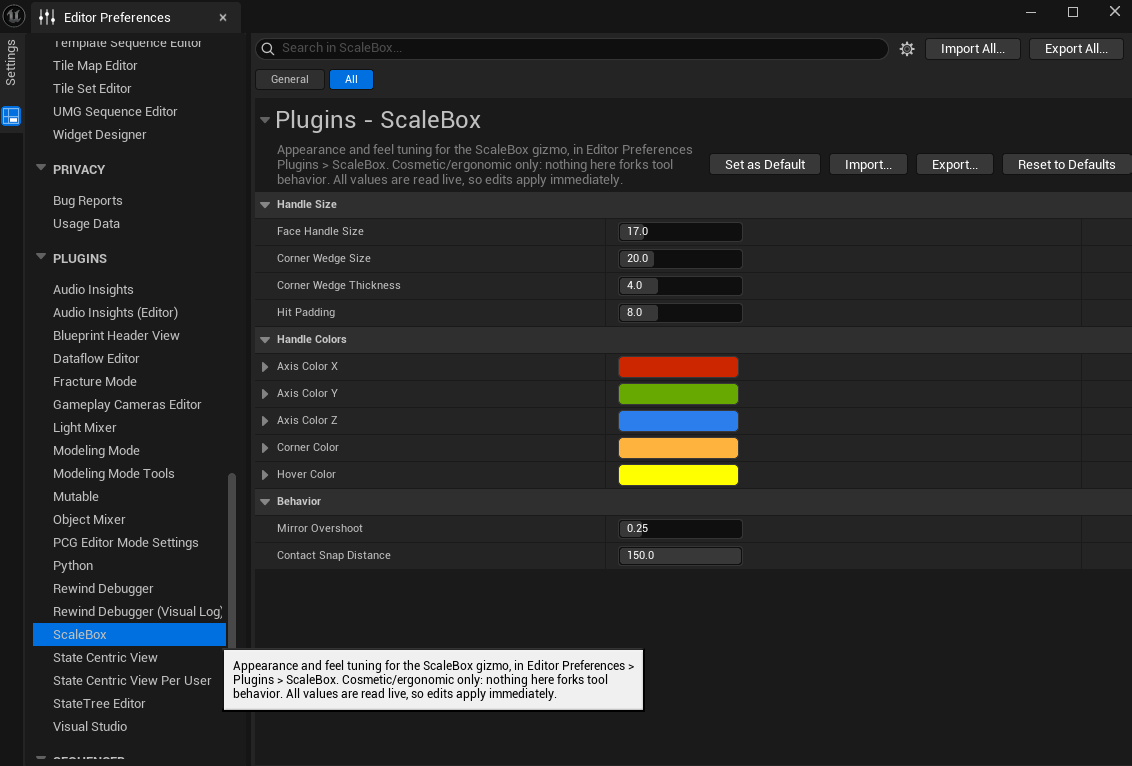Open Usage Data settings
This screenshot has height=766, width=1132.
(x=86, y=224)
